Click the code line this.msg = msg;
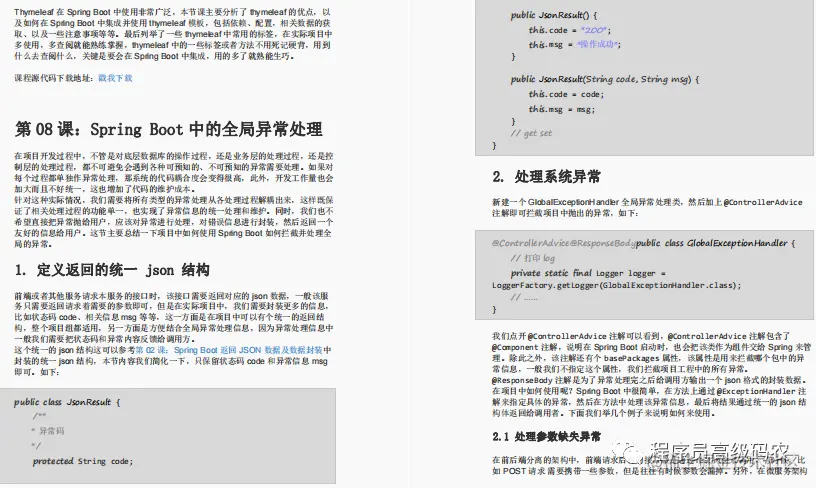 [x=562, y=109]
